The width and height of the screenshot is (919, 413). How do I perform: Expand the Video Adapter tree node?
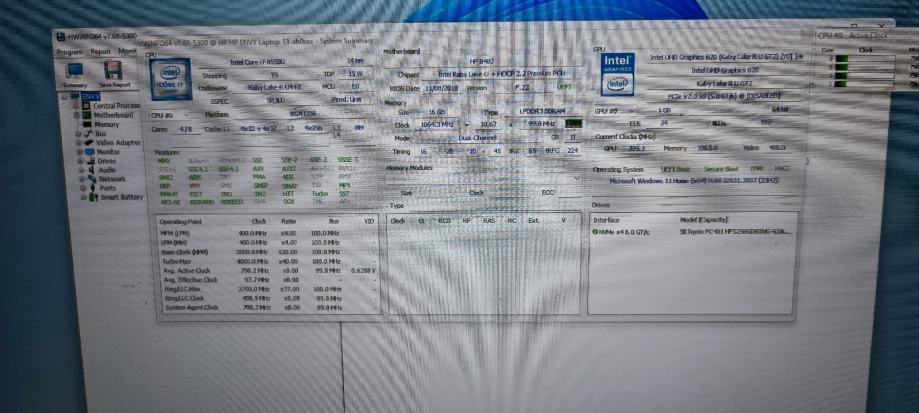coord(79,142)
